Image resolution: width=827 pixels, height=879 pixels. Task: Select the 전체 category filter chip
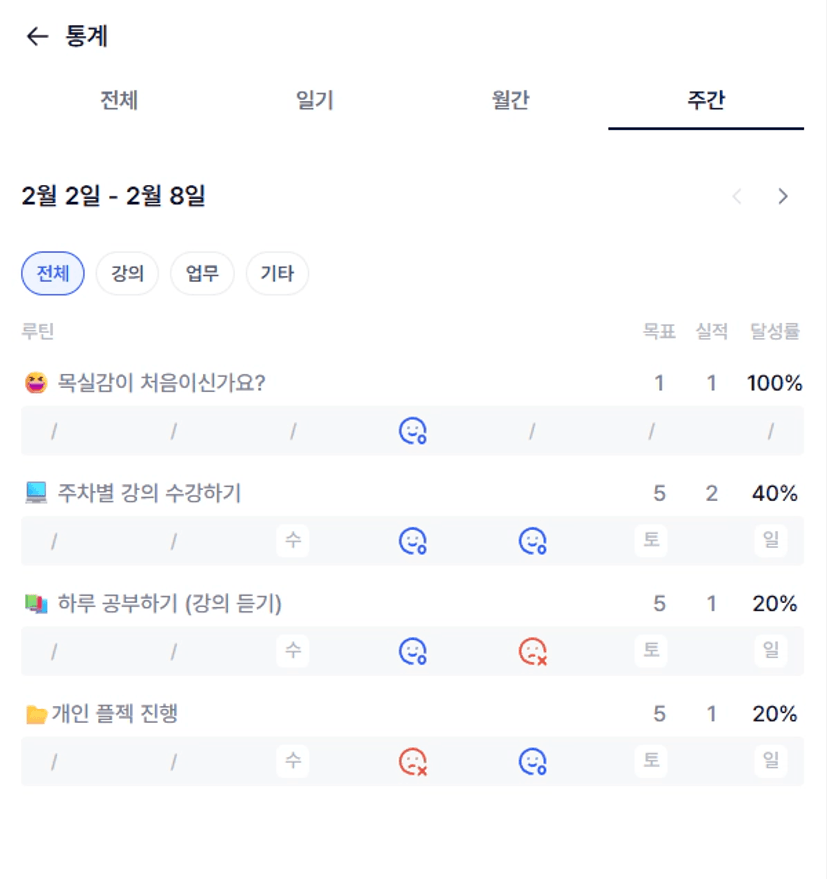coord(53,273)
